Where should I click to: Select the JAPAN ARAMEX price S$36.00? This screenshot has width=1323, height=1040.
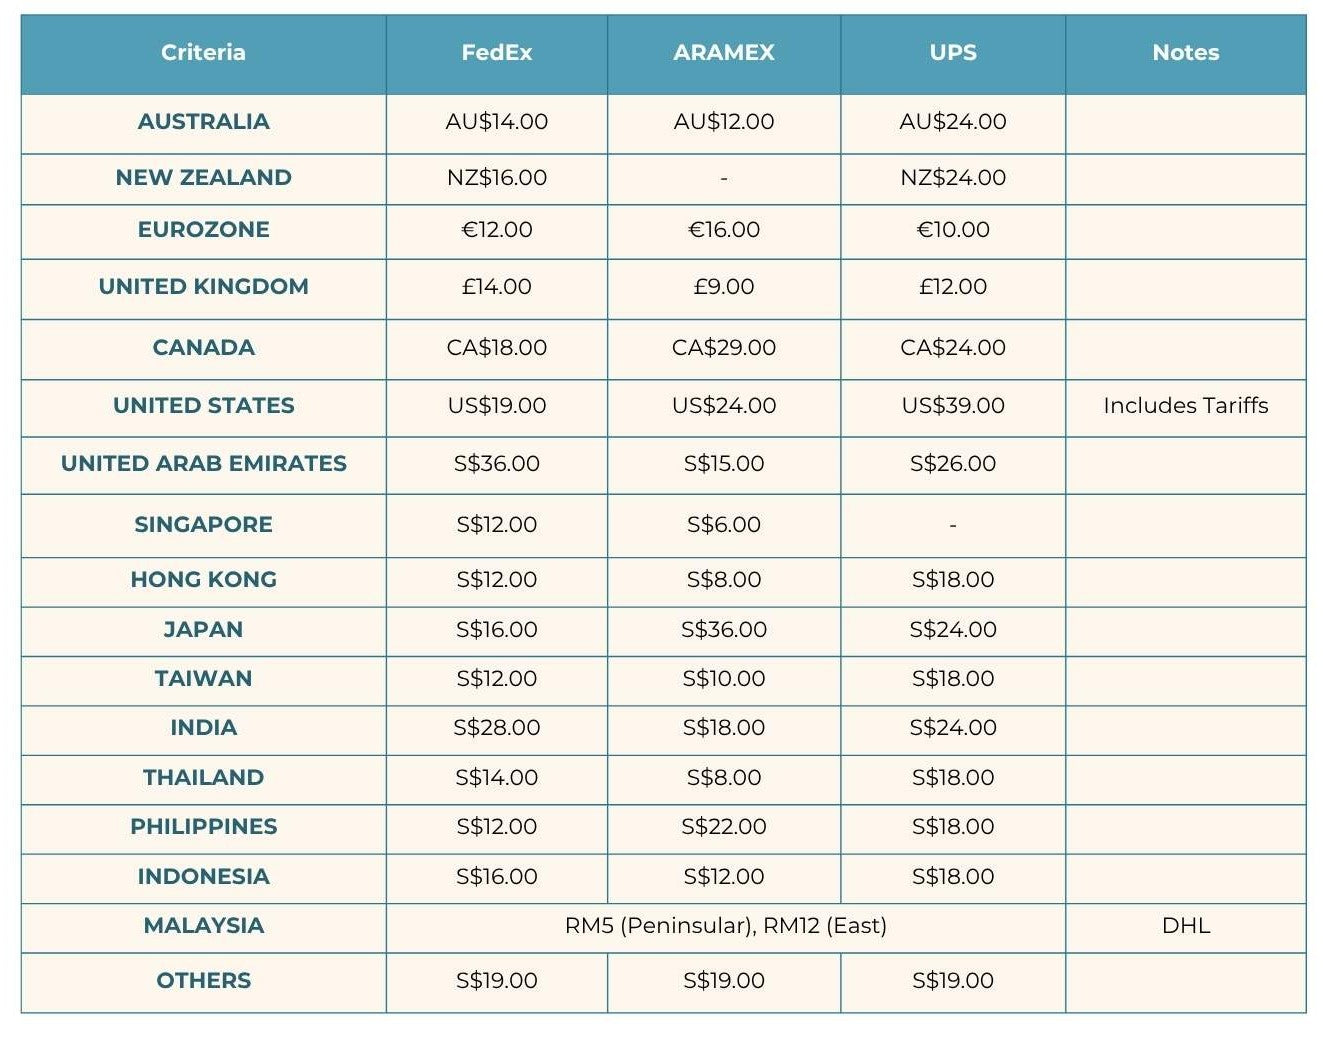coord(723,630)
